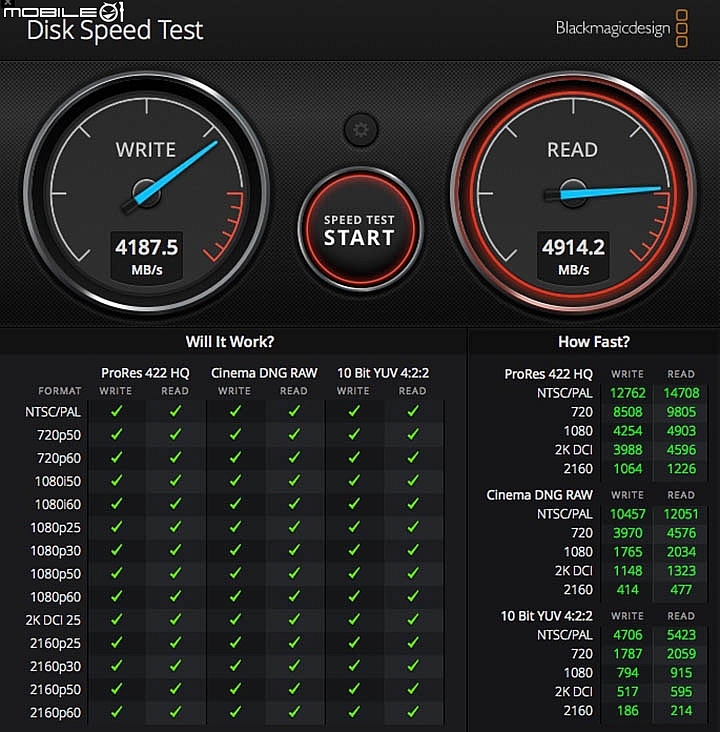Click 2K DCI 25 Cinema DNG read checkmark

[x=294, y=619]
